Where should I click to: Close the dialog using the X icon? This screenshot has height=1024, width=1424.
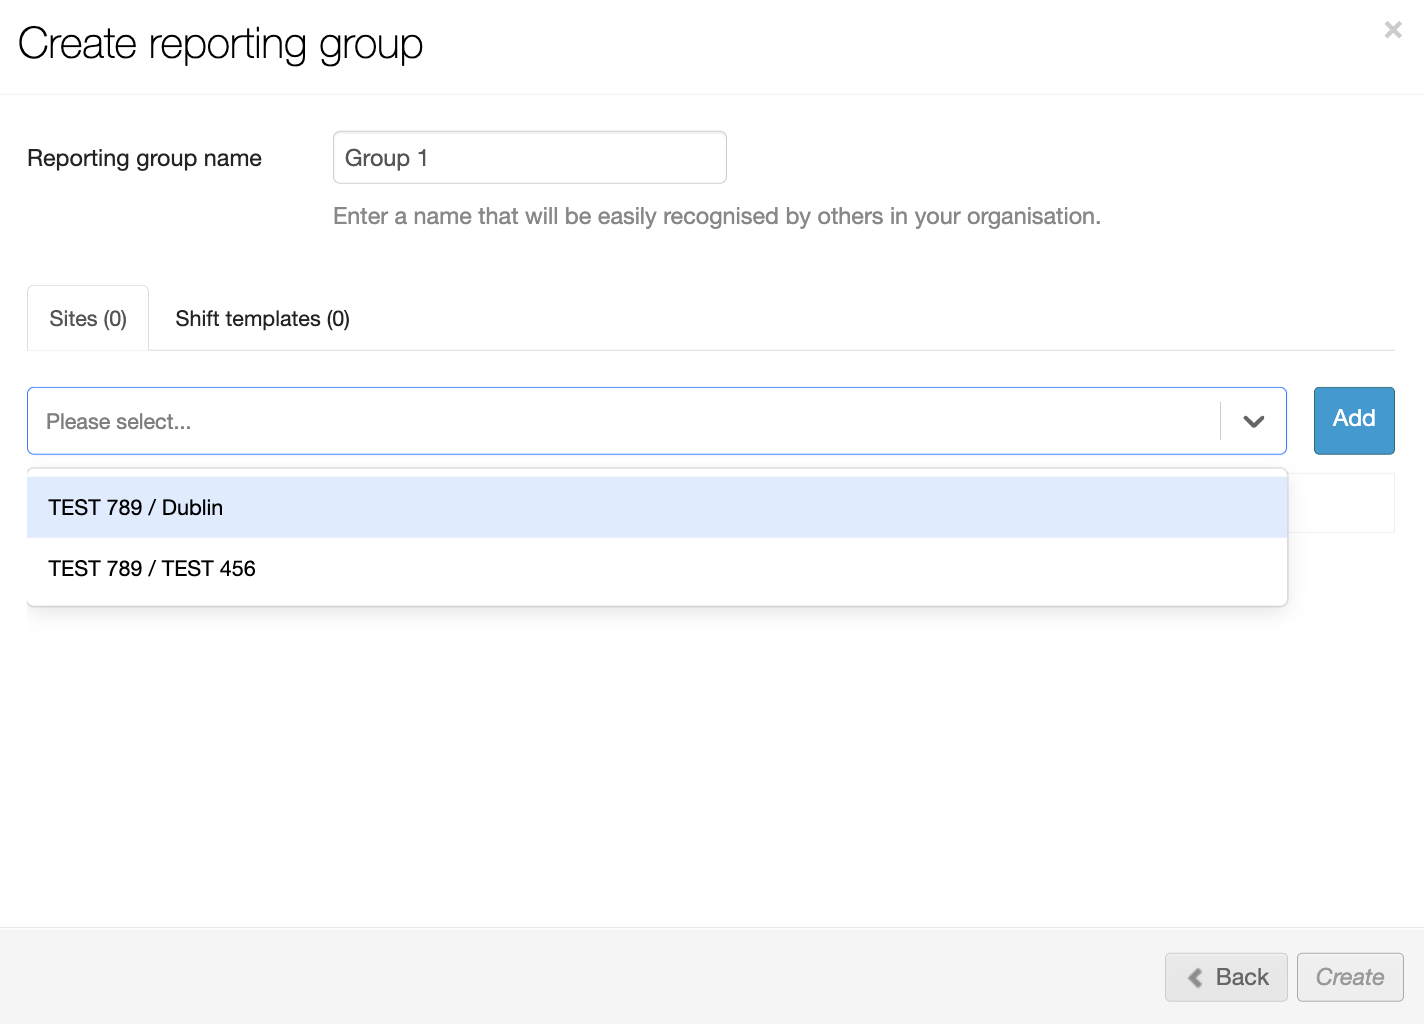click(1392, 30)
